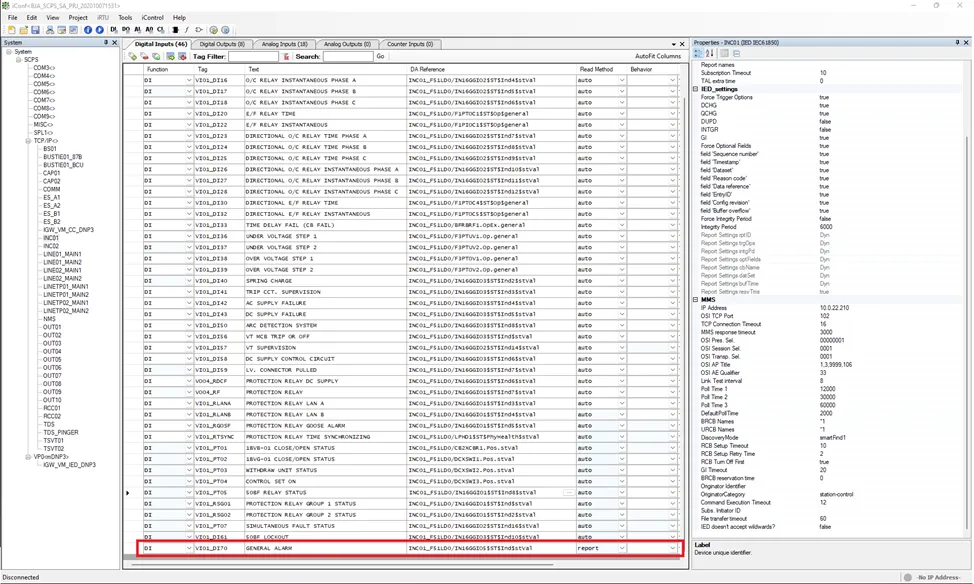
Task: Create a new project via toolbar icon
Action: (x=11, y=30)
